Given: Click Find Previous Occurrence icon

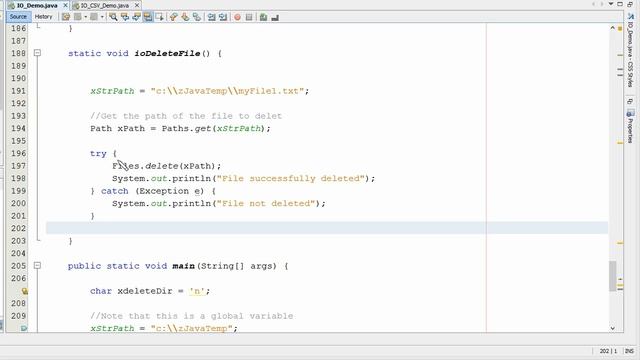Looking at the screenshot, I should [x=125, y=17].
